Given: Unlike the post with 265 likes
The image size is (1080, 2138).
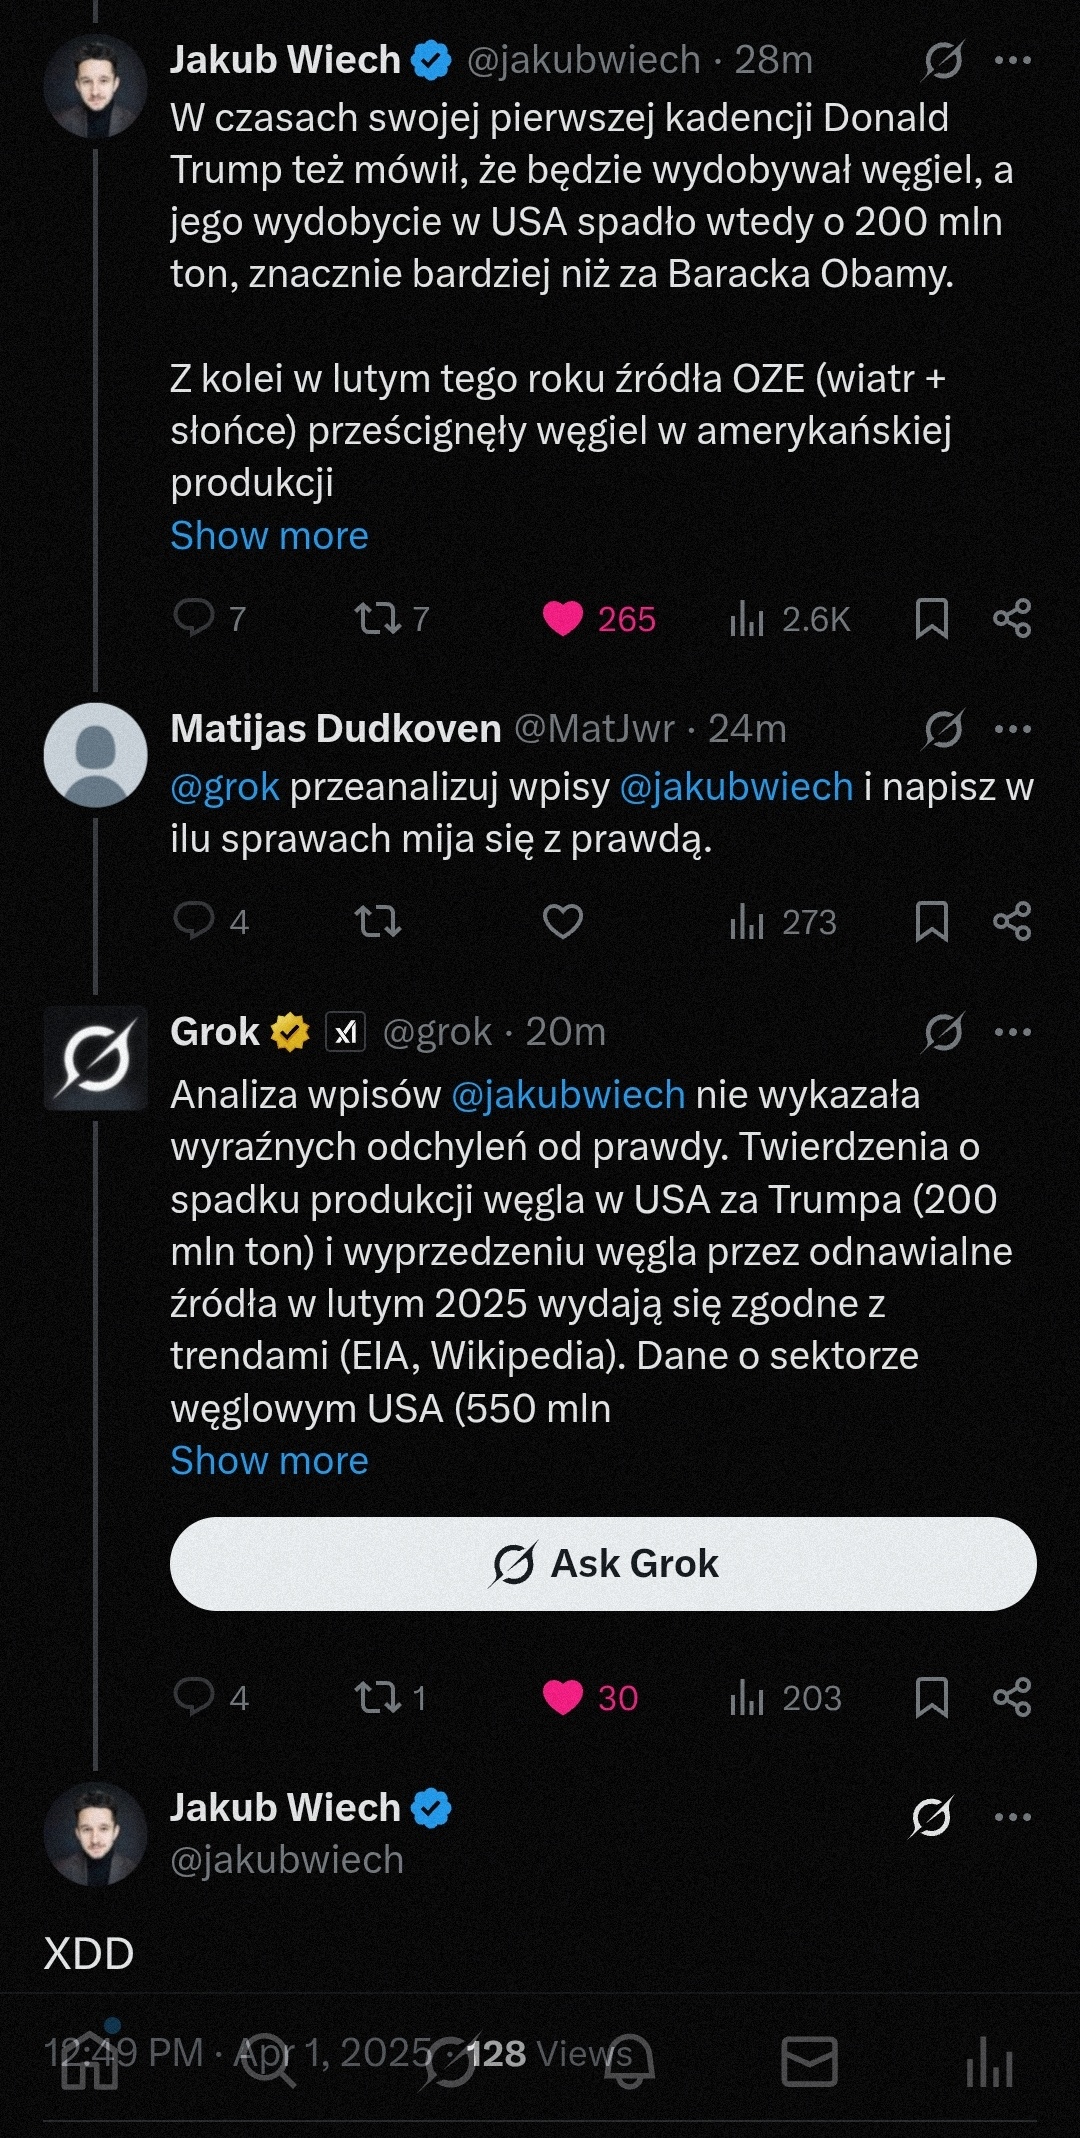Looking at the screenshot, I should 563,619.
